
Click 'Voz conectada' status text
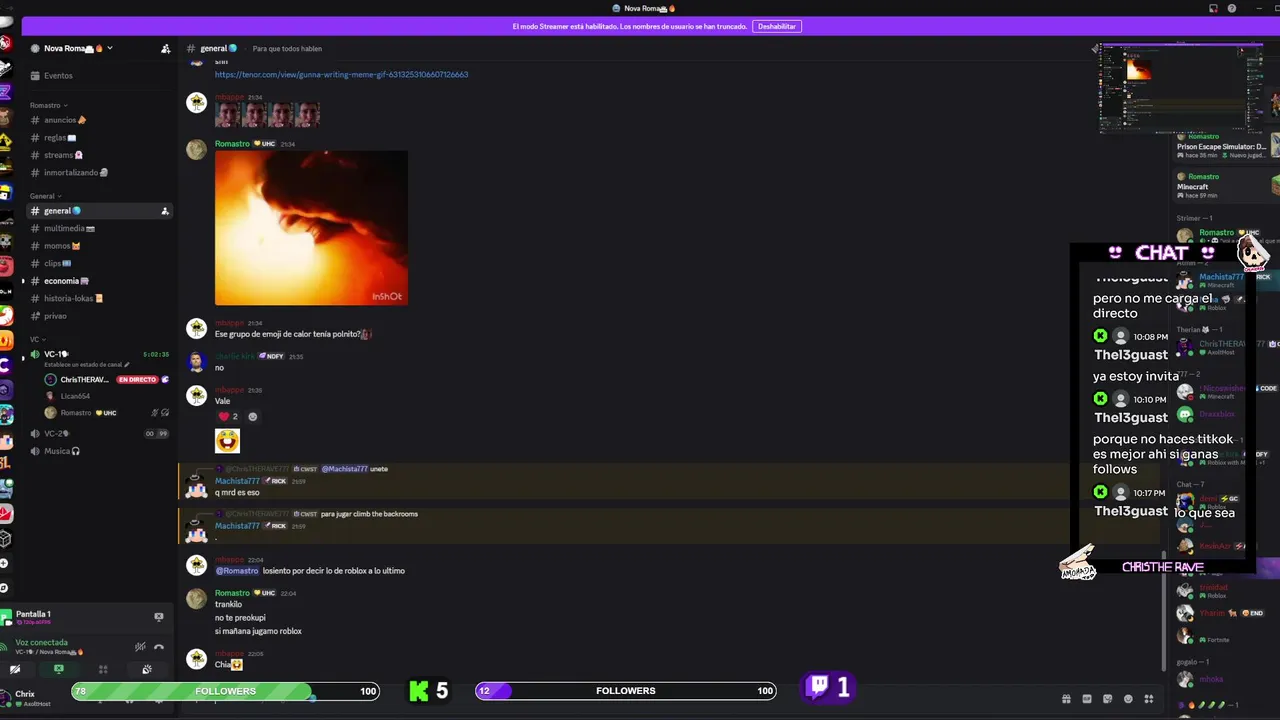click(x=42, y=643)
